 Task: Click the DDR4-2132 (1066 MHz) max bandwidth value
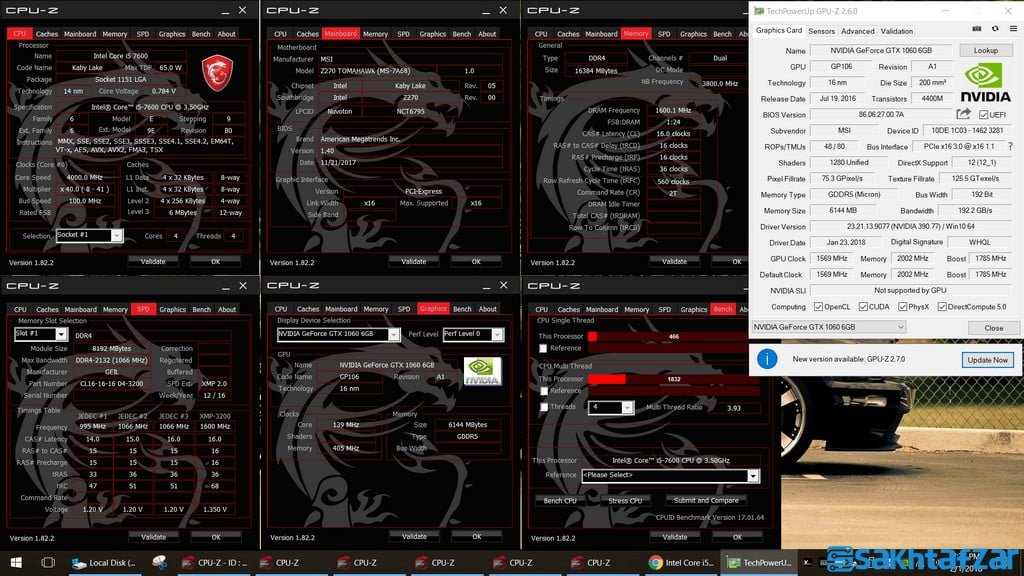(x=111, y=360)
